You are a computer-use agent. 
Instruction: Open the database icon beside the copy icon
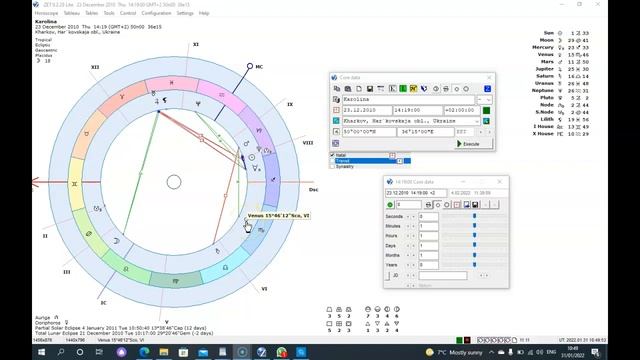[x=348, y=89]
